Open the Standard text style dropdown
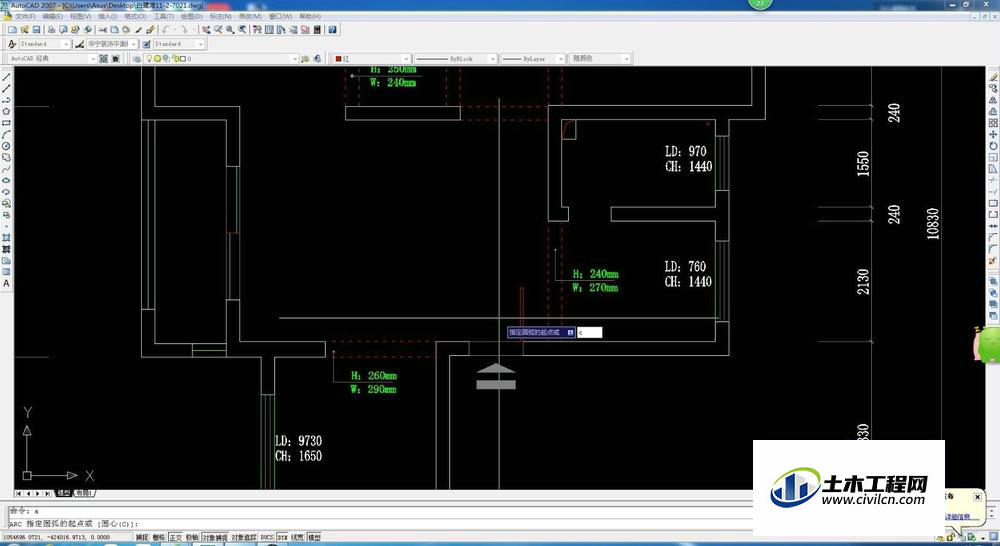This screenshot has height=546, width=1000. 43,44
